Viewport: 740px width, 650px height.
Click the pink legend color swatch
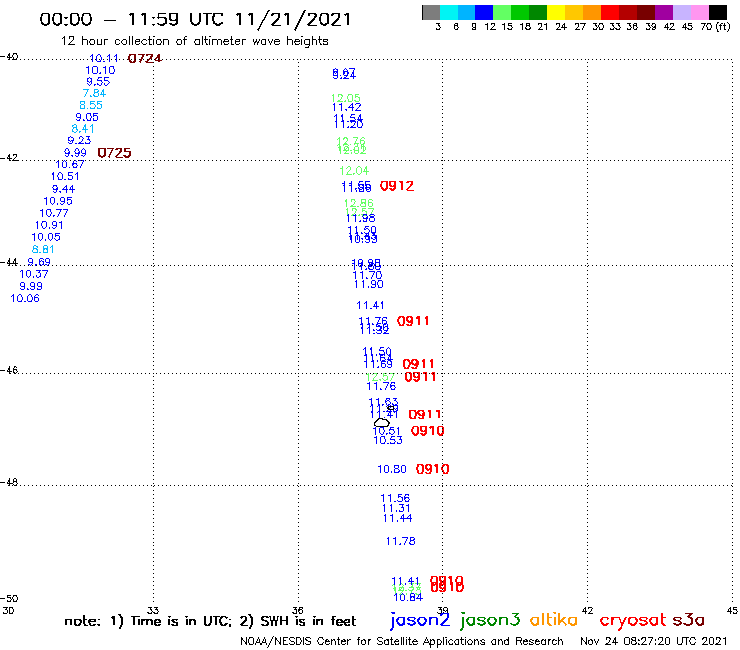pyautogui.click(x=699, y=12)
